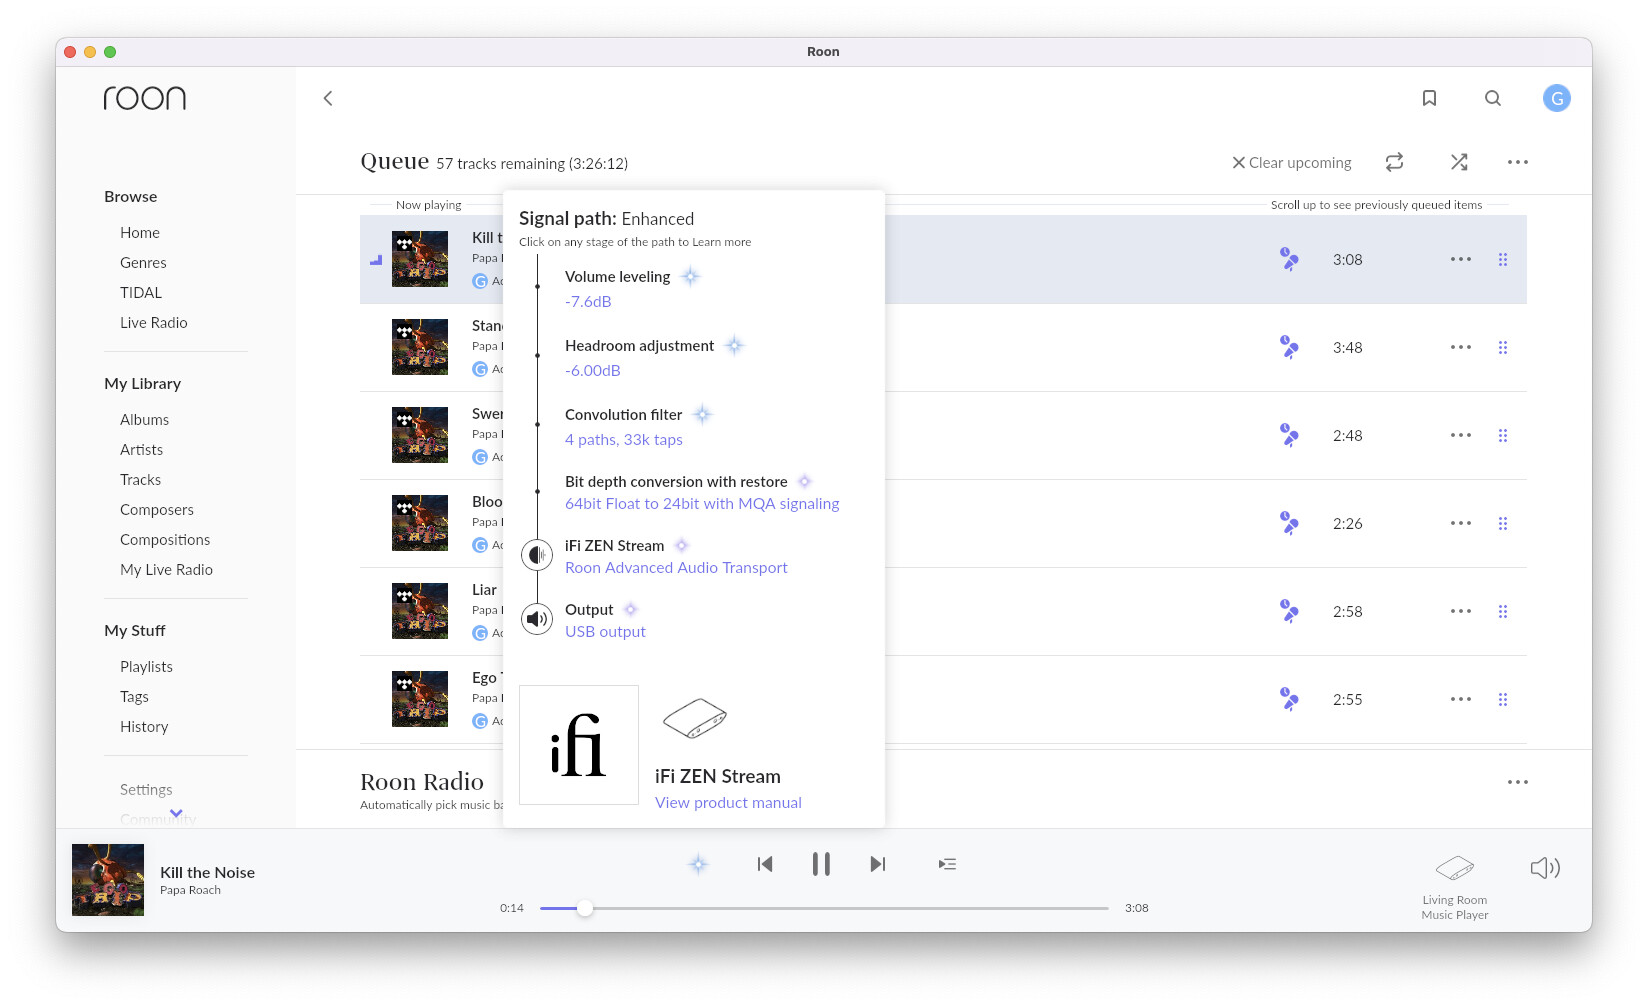Open Compositions in My Library
The height and width of the screenshot is (1006, 1648).
coord(165,539)
